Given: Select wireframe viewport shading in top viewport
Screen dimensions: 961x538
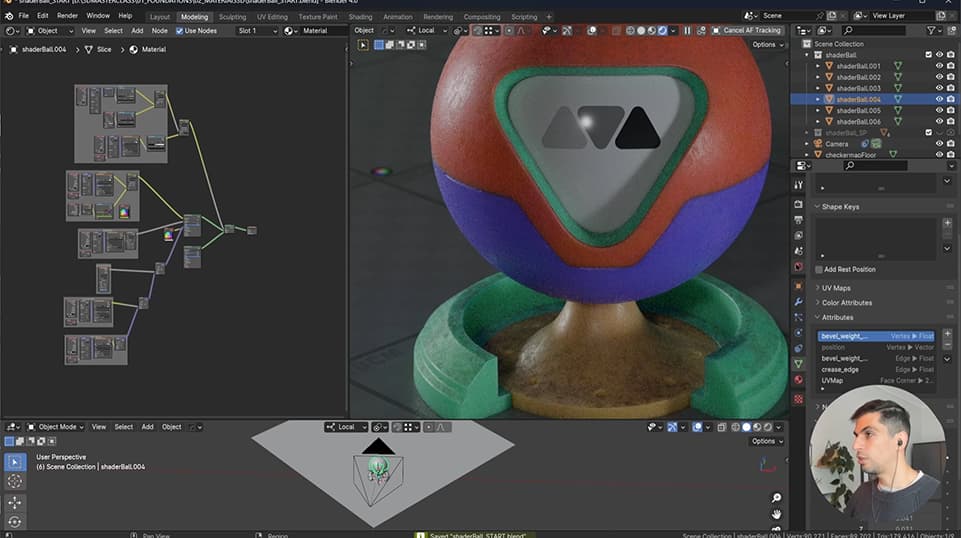Looking at the screenshot, I should click(630, 31).
